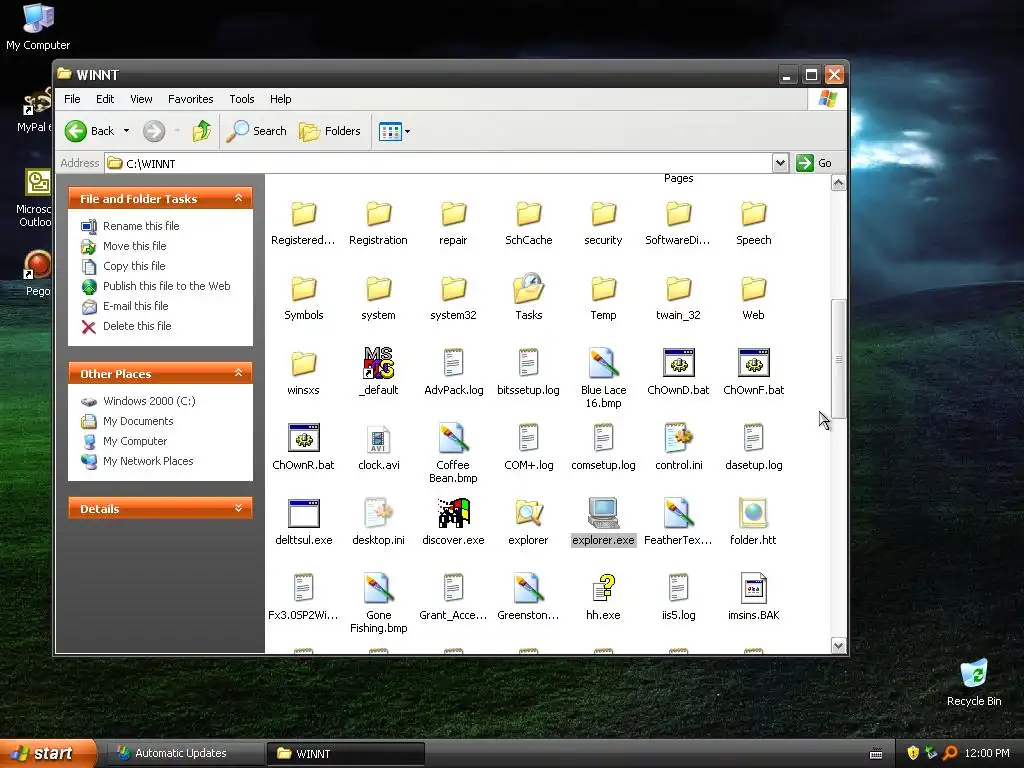Image resolution: width=1024 pixels, height=768 pixels.
Task: Select the ChOwnR.bat batch file
Action: coord(303,438)
